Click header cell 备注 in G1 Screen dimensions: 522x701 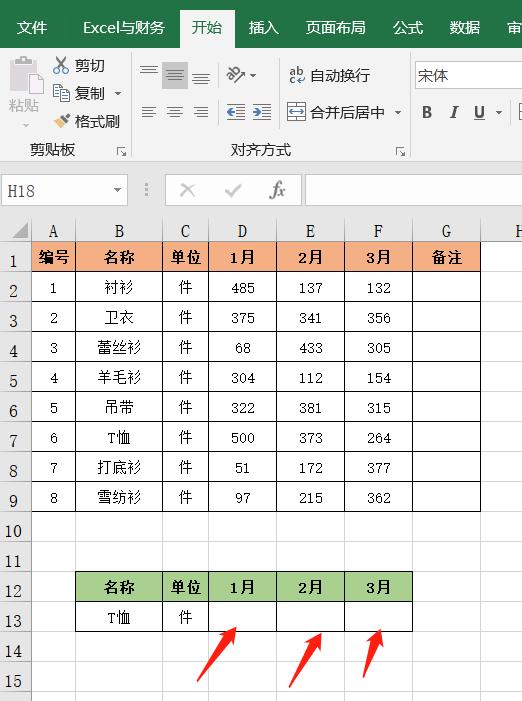pos(446,257)
